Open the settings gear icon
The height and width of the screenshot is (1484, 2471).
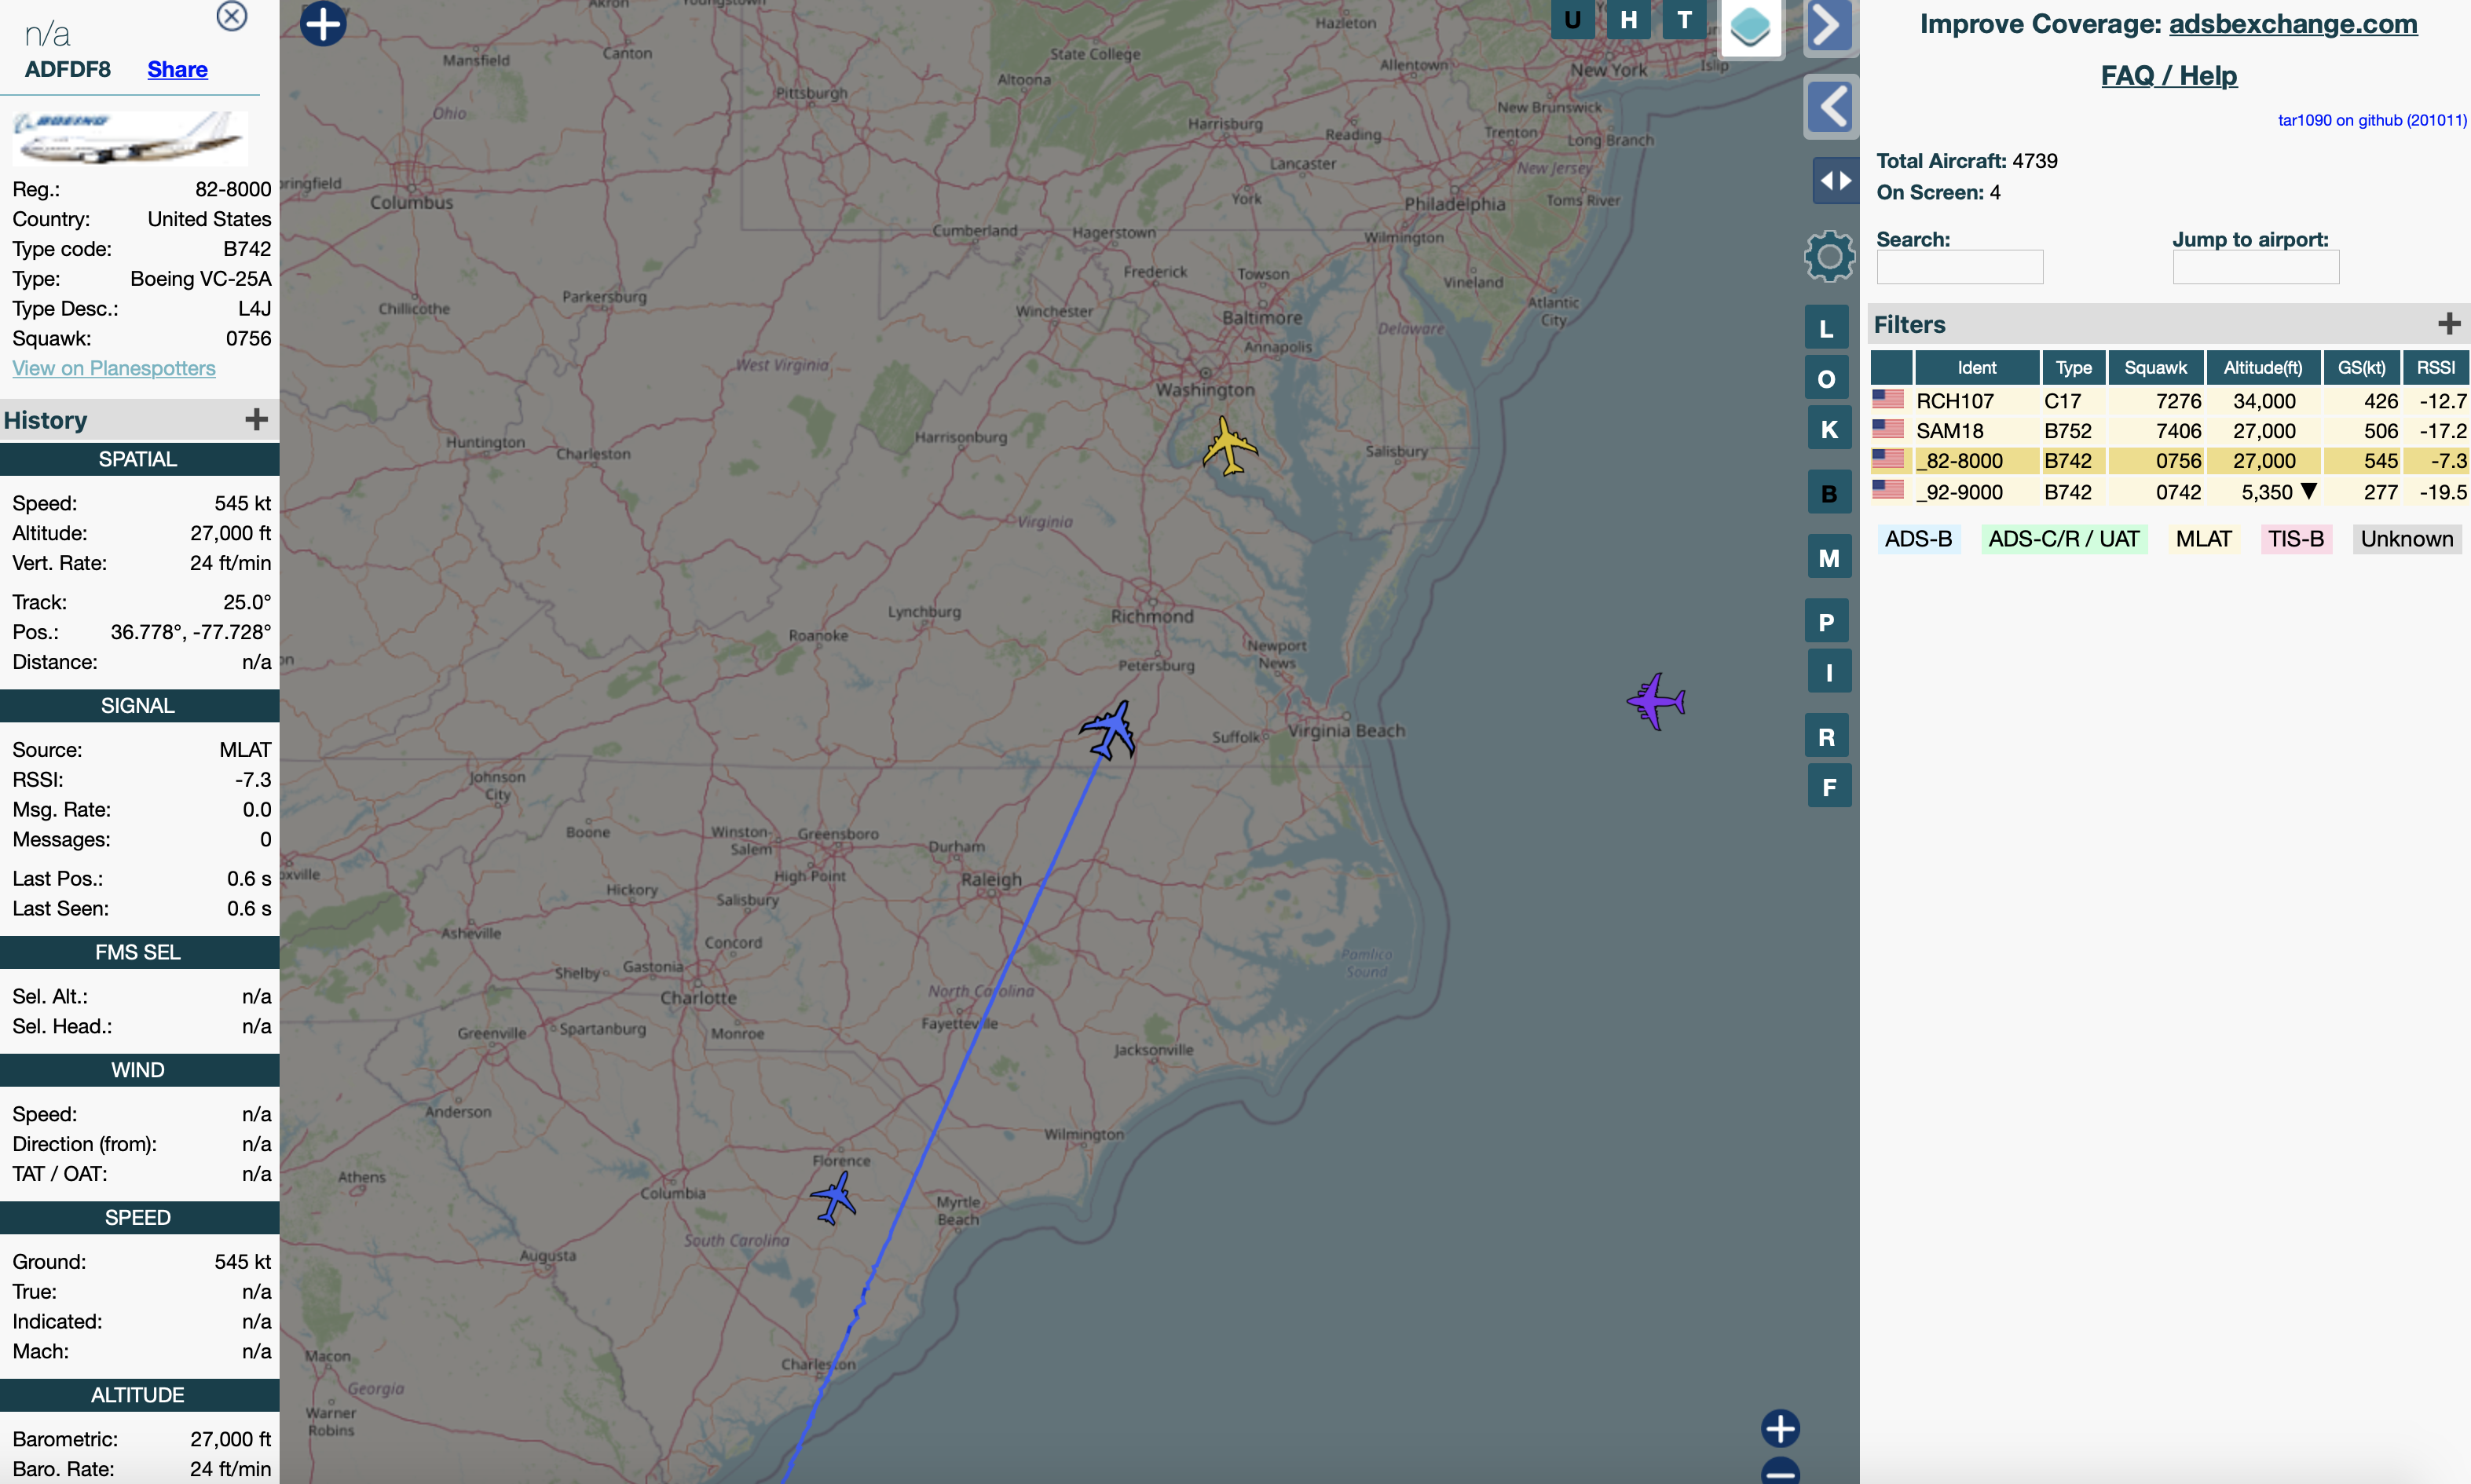1829,257
